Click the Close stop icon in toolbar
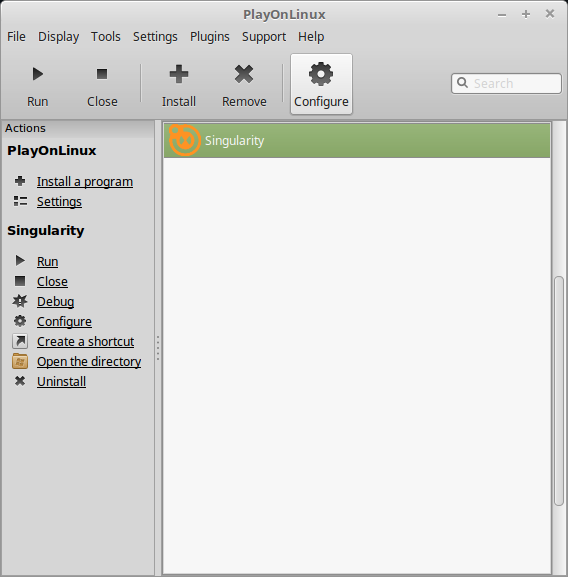 click(x=102, y=74)
